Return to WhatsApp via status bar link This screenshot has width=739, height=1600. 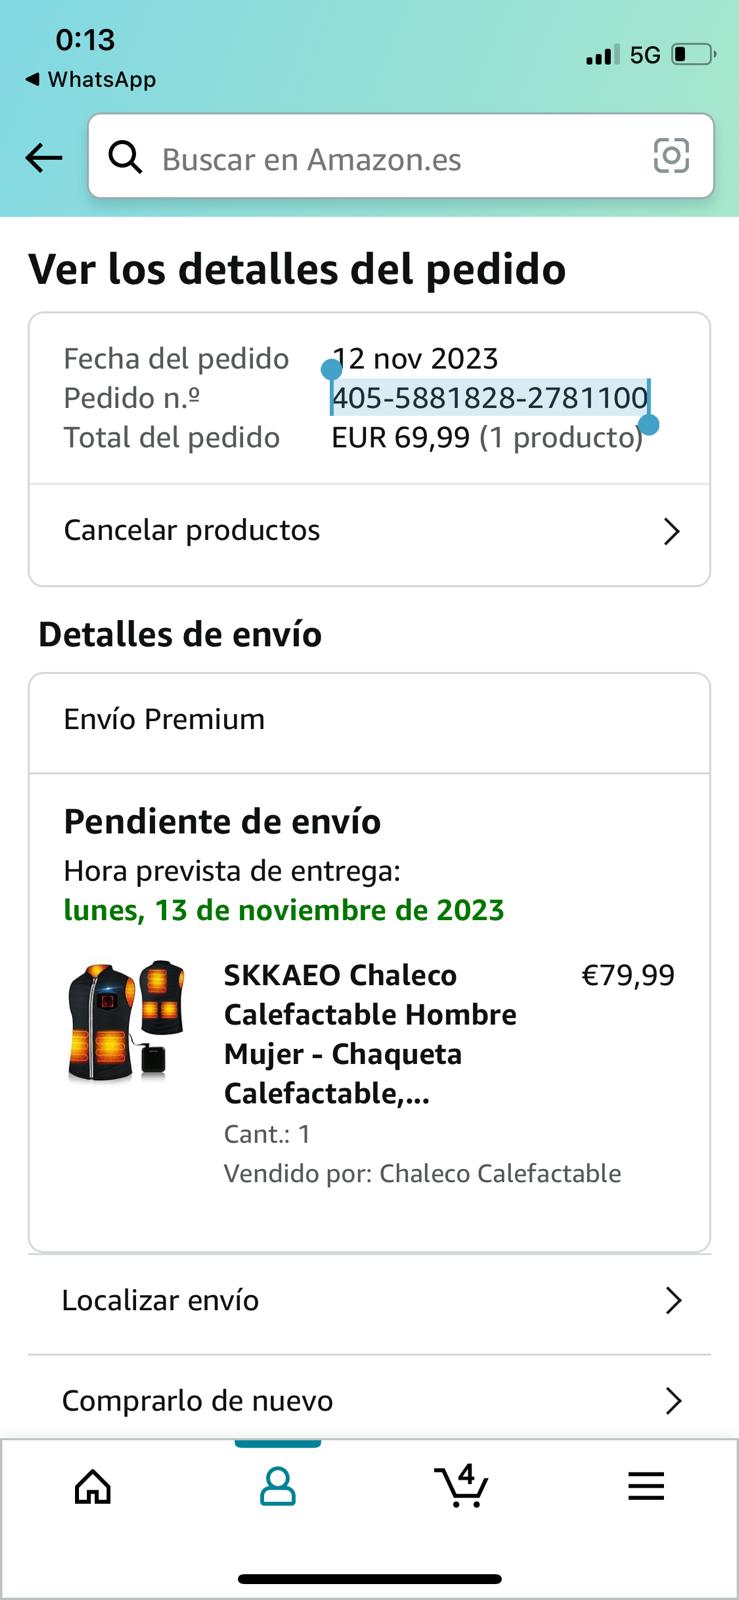point(90,79)
